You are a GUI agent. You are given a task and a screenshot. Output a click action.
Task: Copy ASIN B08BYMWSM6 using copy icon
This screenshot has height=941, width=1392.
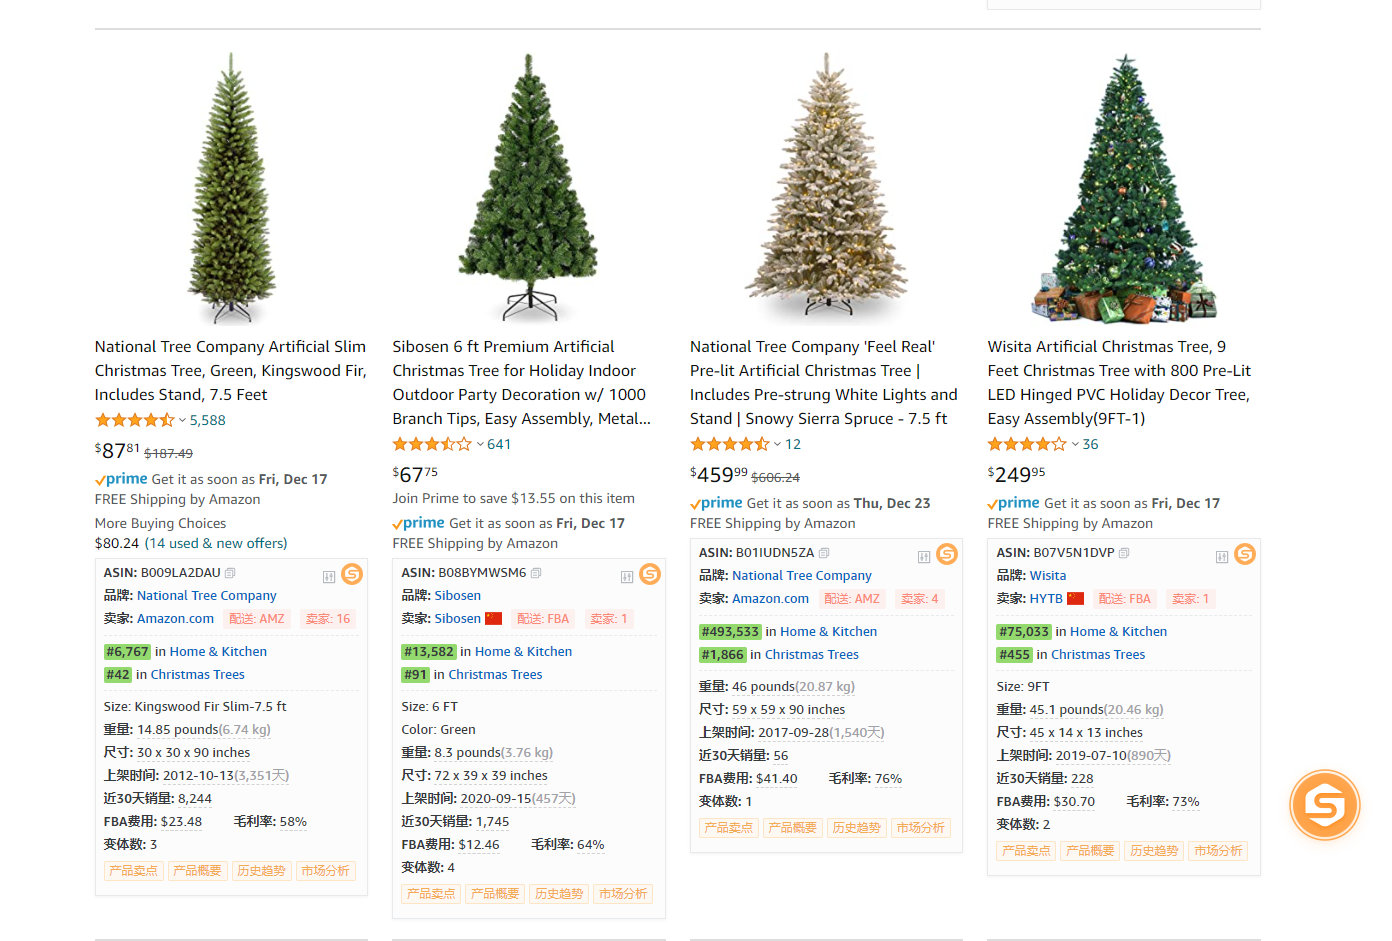click(536, 573)
